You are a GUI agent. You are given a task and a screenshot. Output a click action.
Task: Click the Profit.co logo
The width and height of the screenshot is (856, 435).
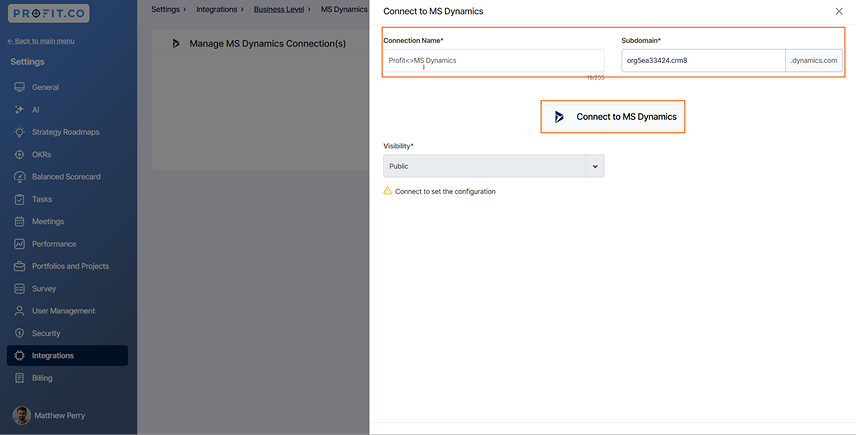(49, 14)
